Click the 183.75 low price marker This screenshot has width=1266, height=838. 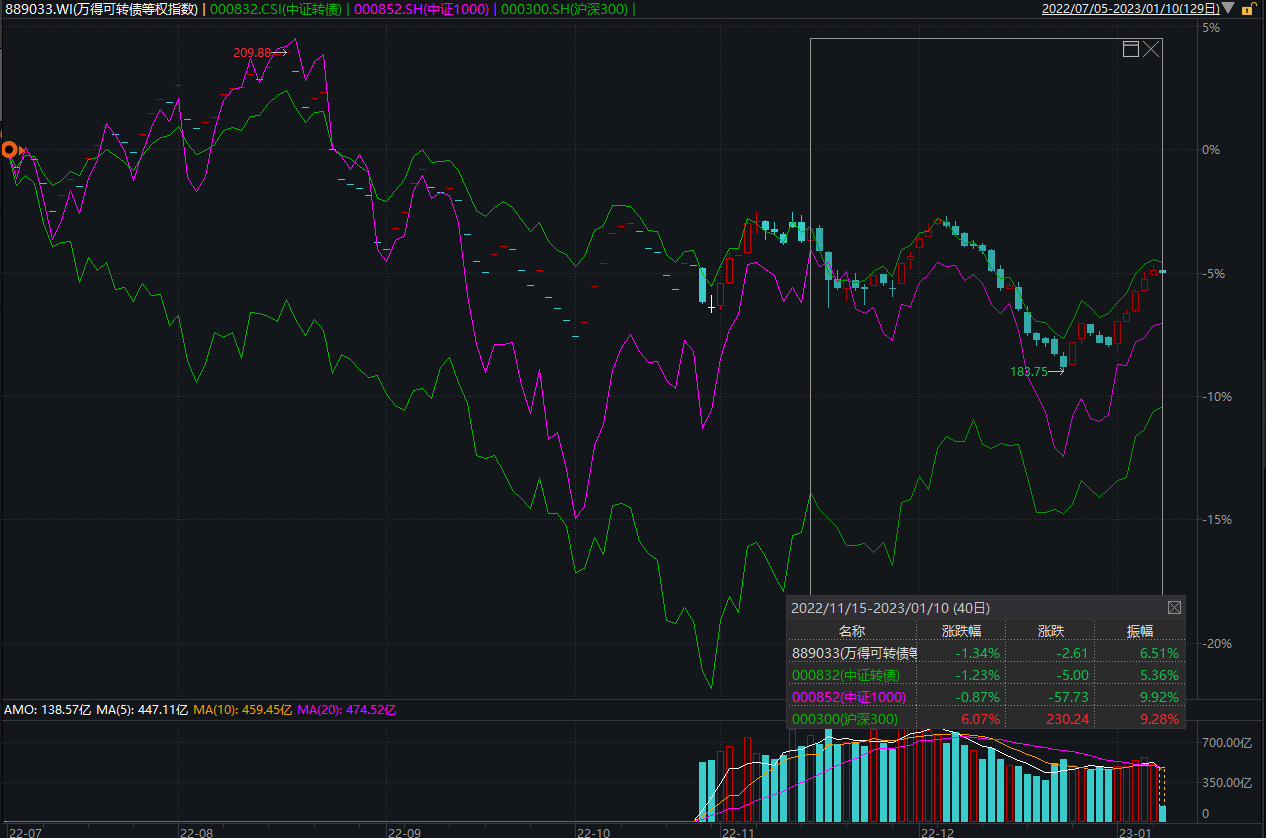pyautogui.click(x=1029, y=371)
